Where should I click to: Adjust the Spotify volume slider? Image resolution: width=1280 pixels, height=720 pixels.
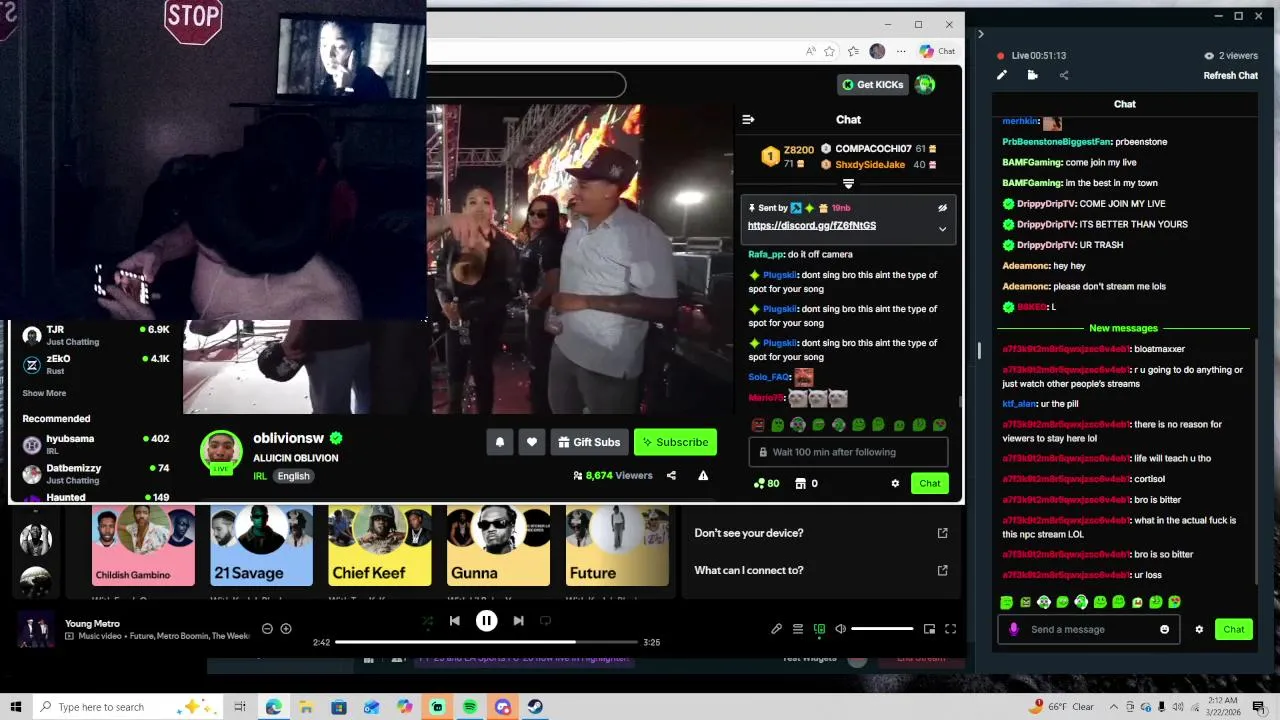click(882, 629)
